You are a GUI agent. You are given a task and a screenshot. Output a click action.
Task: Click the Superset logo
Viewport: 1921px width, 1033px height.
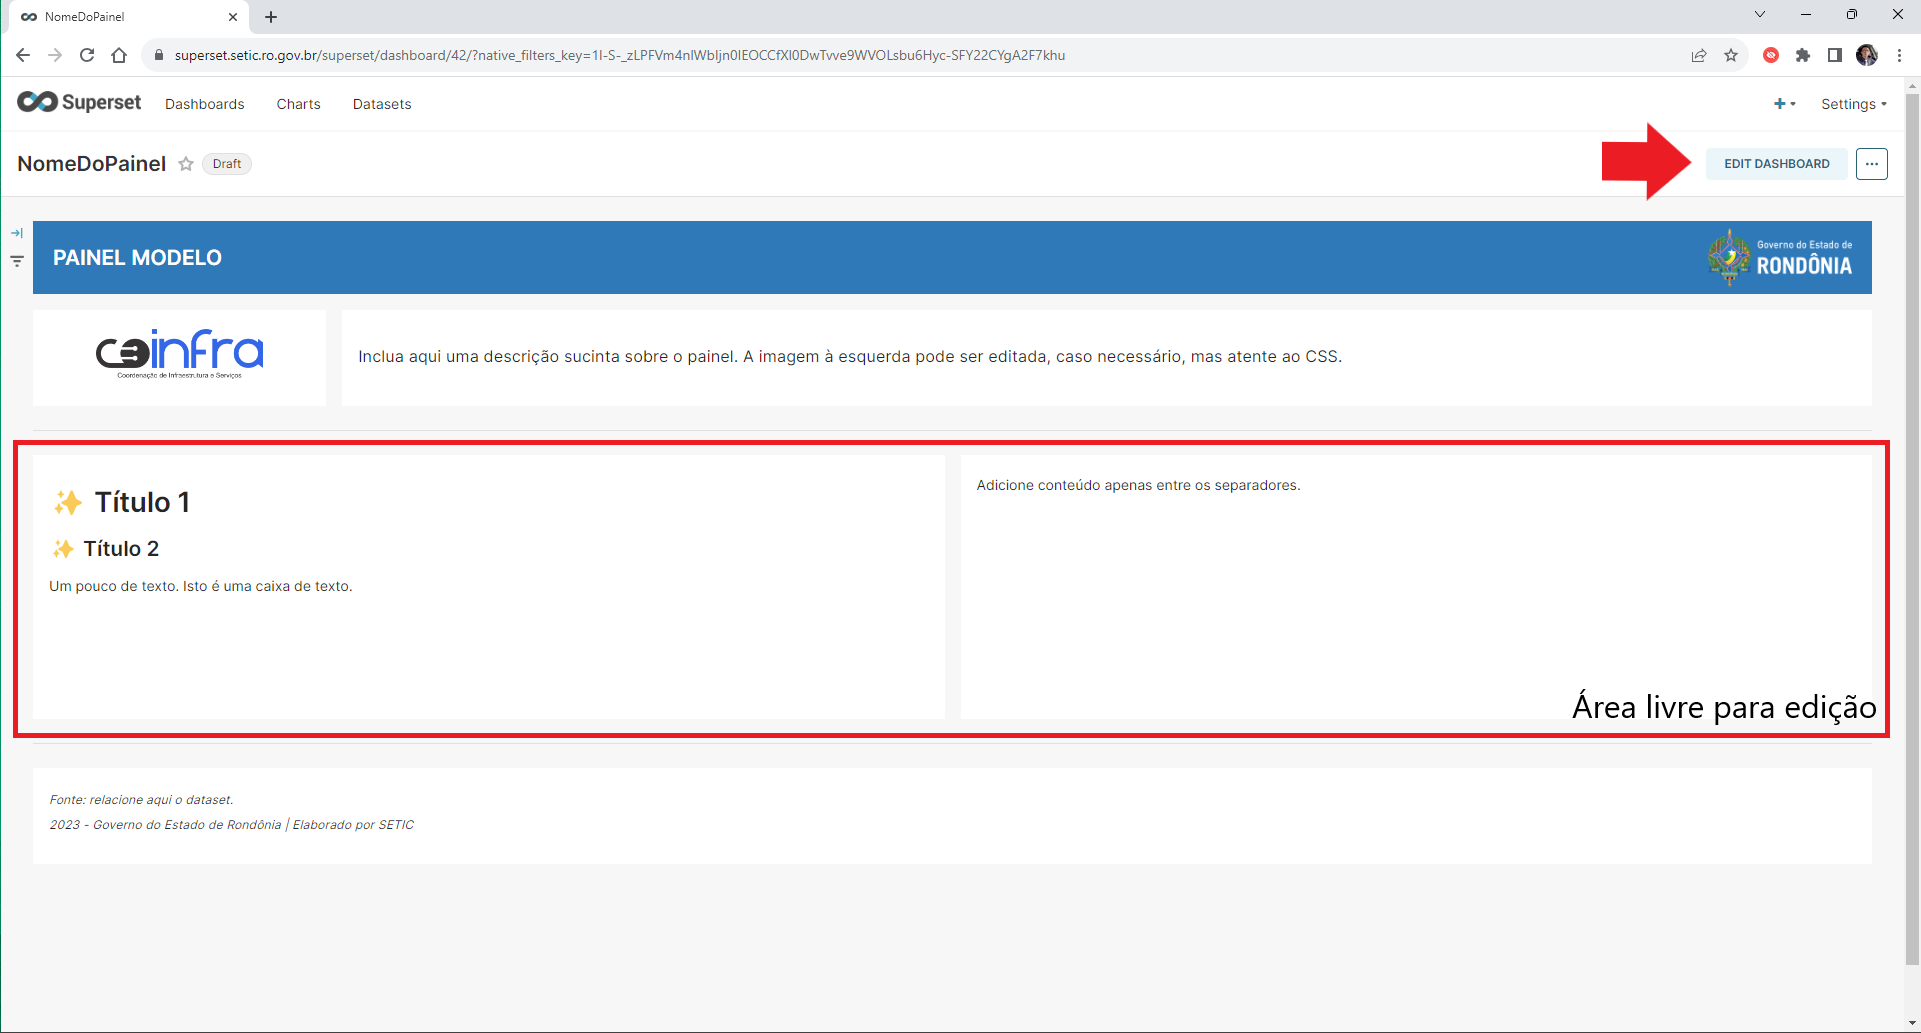(79, 102)
